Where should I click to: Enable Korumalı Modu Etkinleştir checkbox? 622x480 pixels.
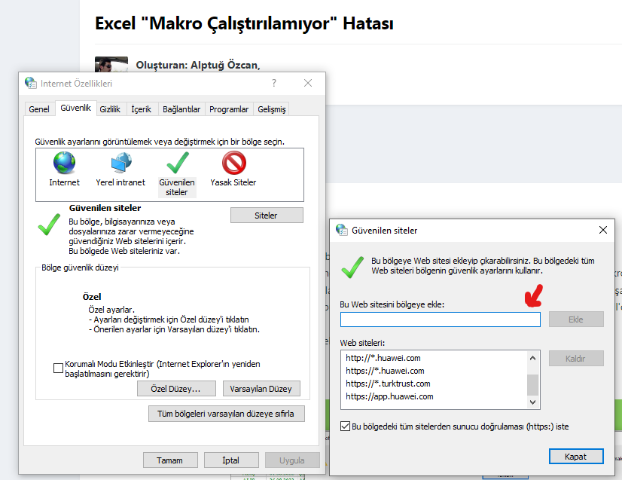(x=59, y=367)
